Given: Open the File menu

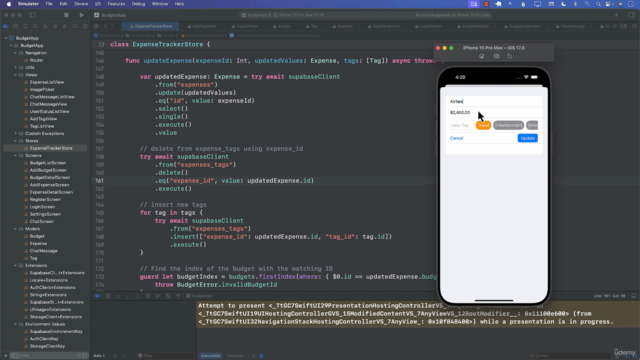Looking at the screenshot, I should point(49,4).
